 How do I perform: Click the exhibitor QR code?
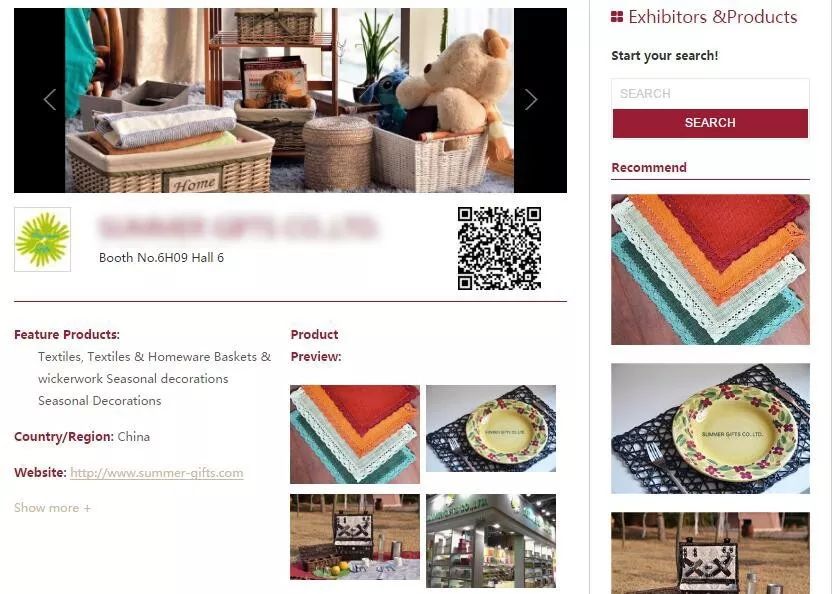point(499,249)
